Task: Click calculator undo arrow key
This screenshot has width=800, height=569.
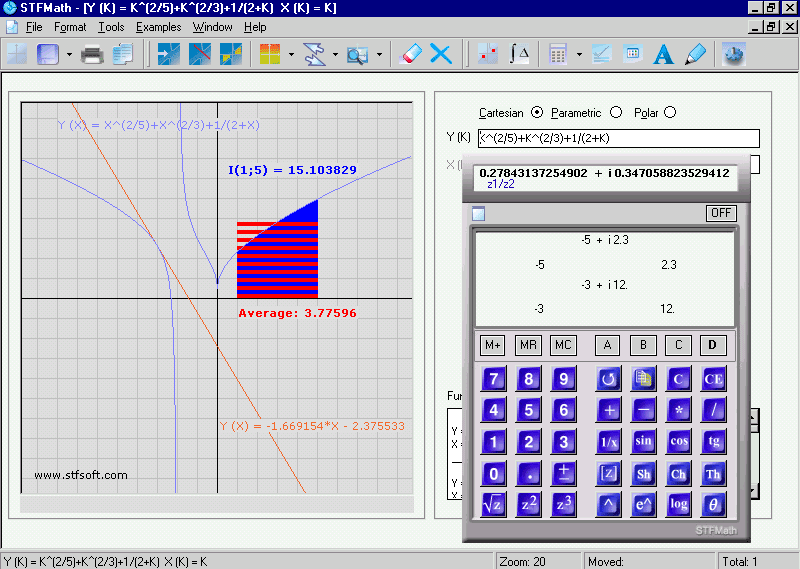Action: click(x=608, y=379)
